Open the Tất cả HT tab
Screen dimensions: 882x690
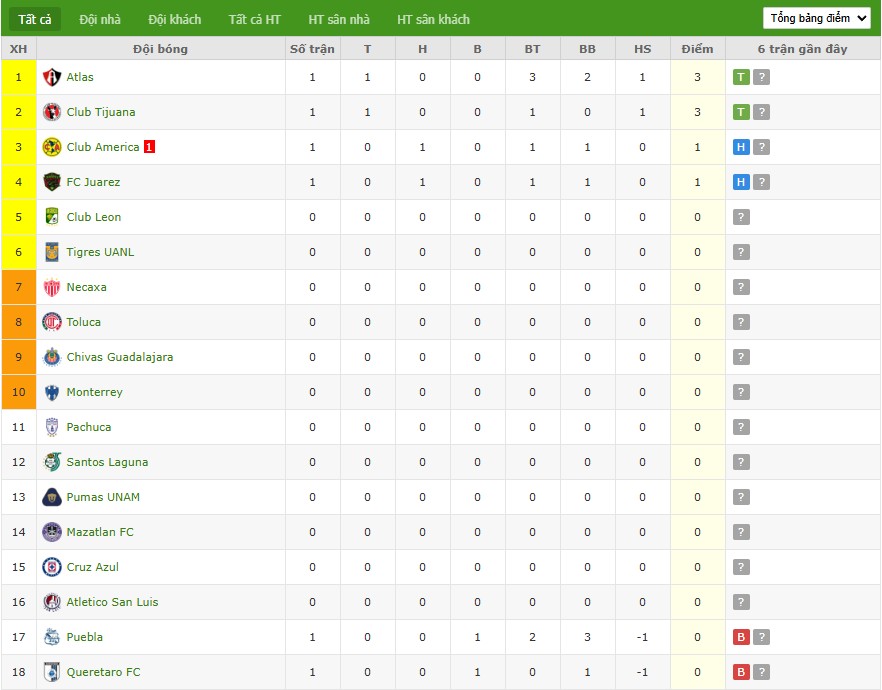click(254, 20)
